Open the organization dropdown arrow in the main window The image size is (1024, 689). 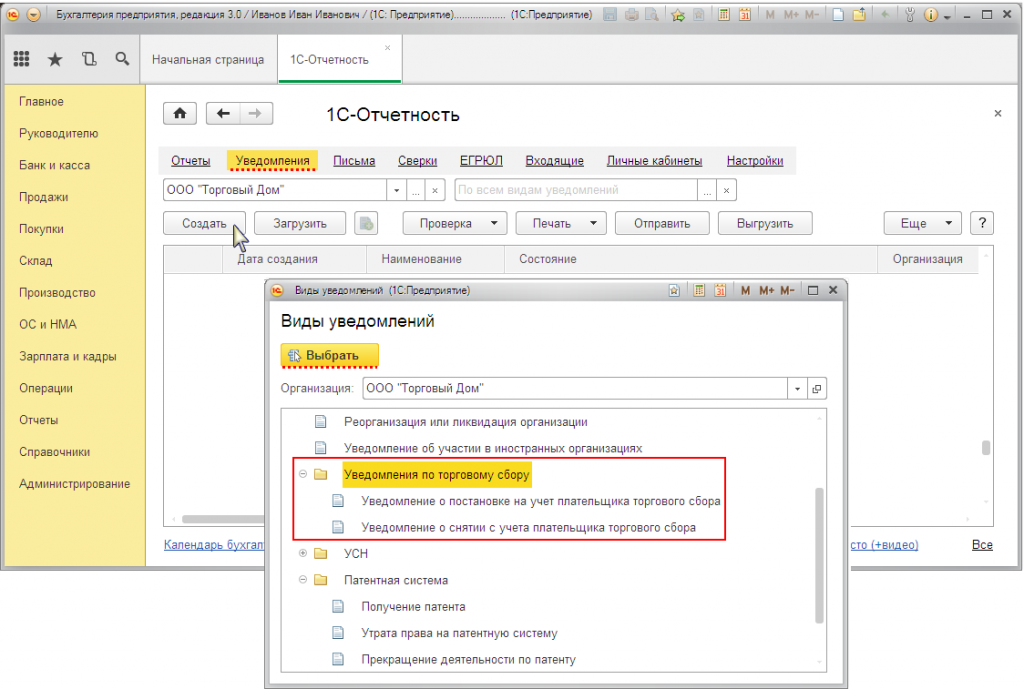click(x=396, y=190)
